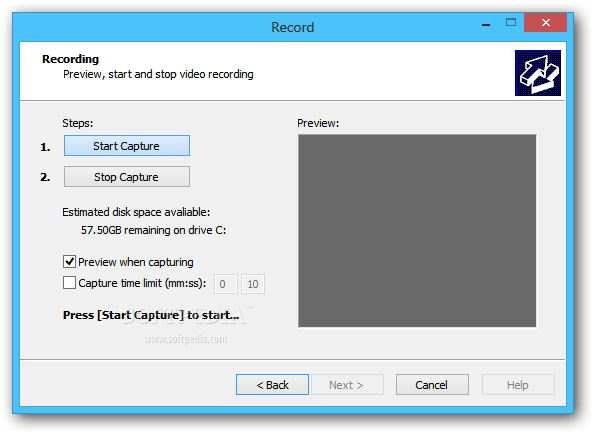The width and height of the screenshot is (594, 434).
Task: Click the wizard logo icon in the header
Action: tap(538, 73)
